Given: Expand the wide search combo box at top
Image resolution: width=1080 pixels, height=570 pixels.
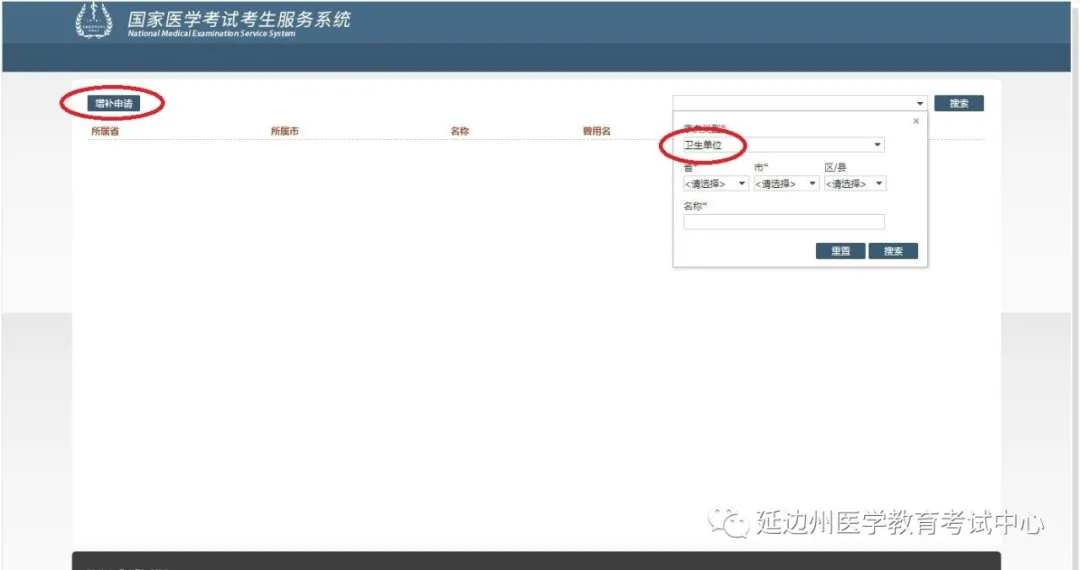Looking at the screenshot, I should [800, 103].
